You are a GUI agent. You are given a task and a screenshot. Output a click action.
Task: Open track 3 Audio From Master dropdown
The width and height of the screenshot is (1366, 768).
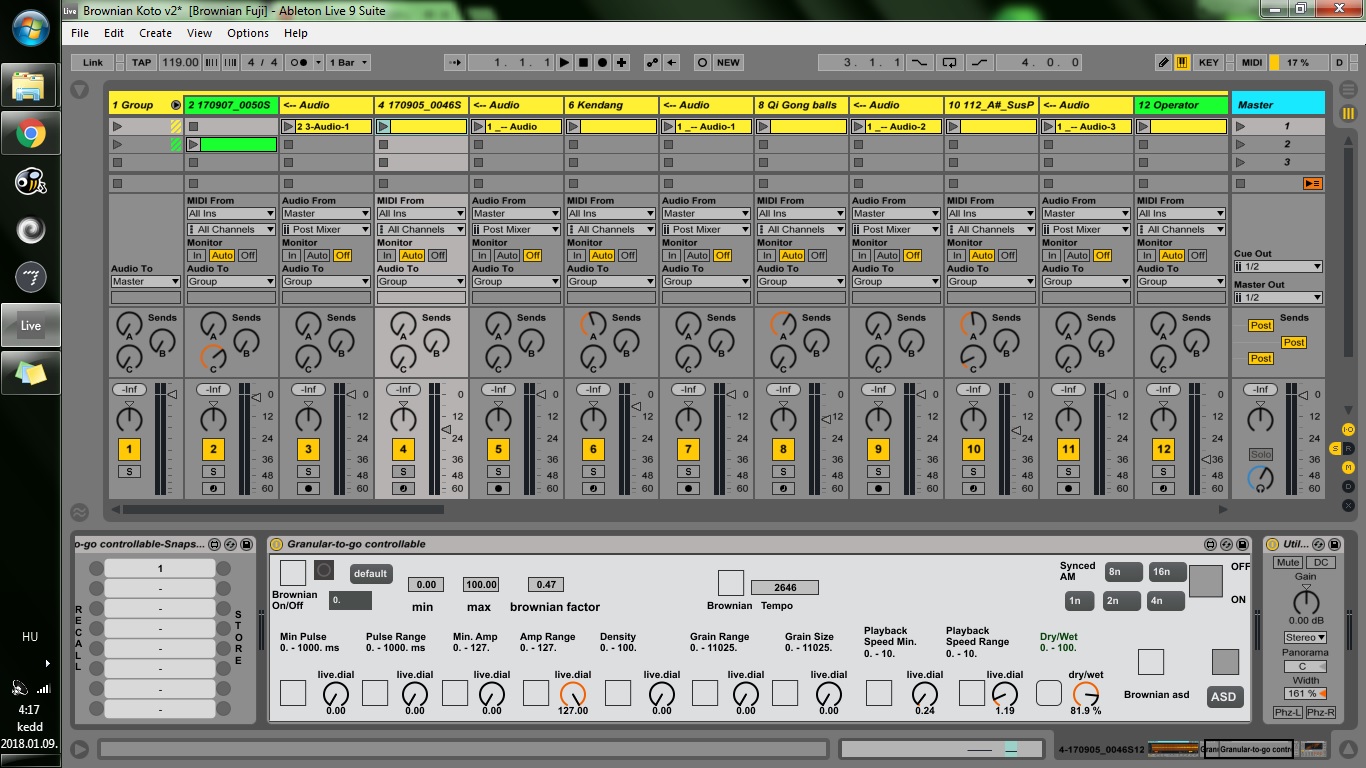pos(325,213)
